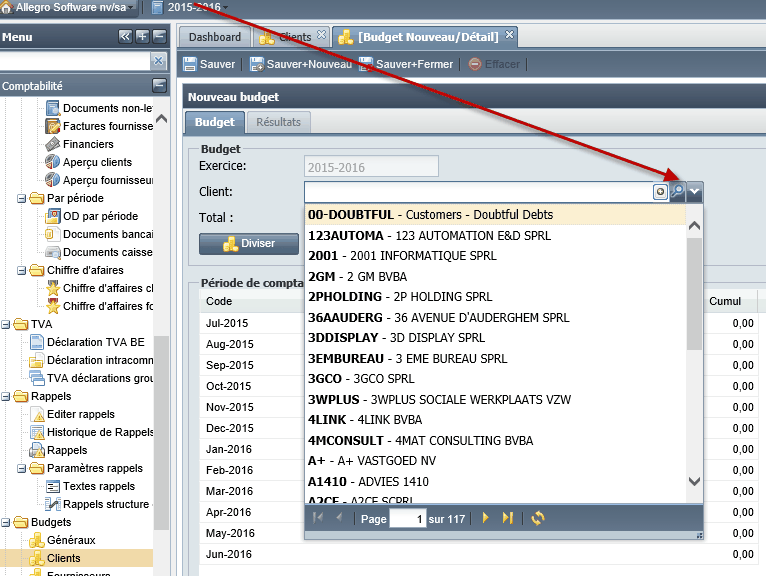Collapse the Par période folder

(x=21, y=198)
